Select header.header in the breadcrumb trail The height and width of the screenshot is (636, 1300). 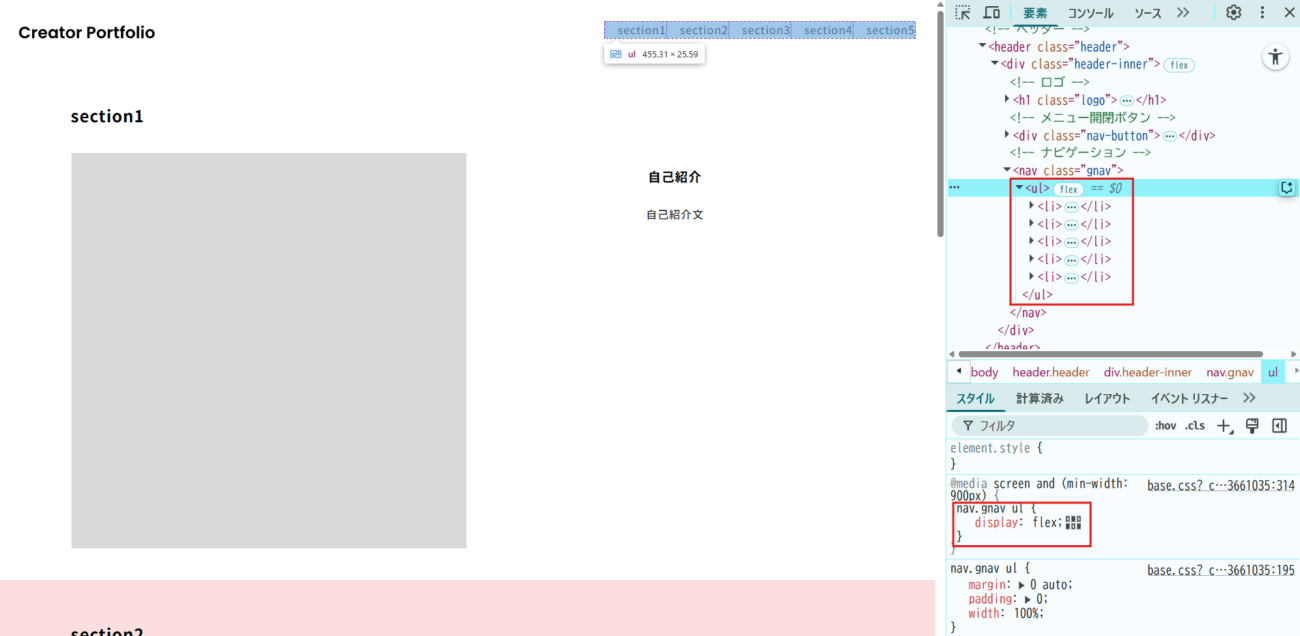[x=1050, y=372]
